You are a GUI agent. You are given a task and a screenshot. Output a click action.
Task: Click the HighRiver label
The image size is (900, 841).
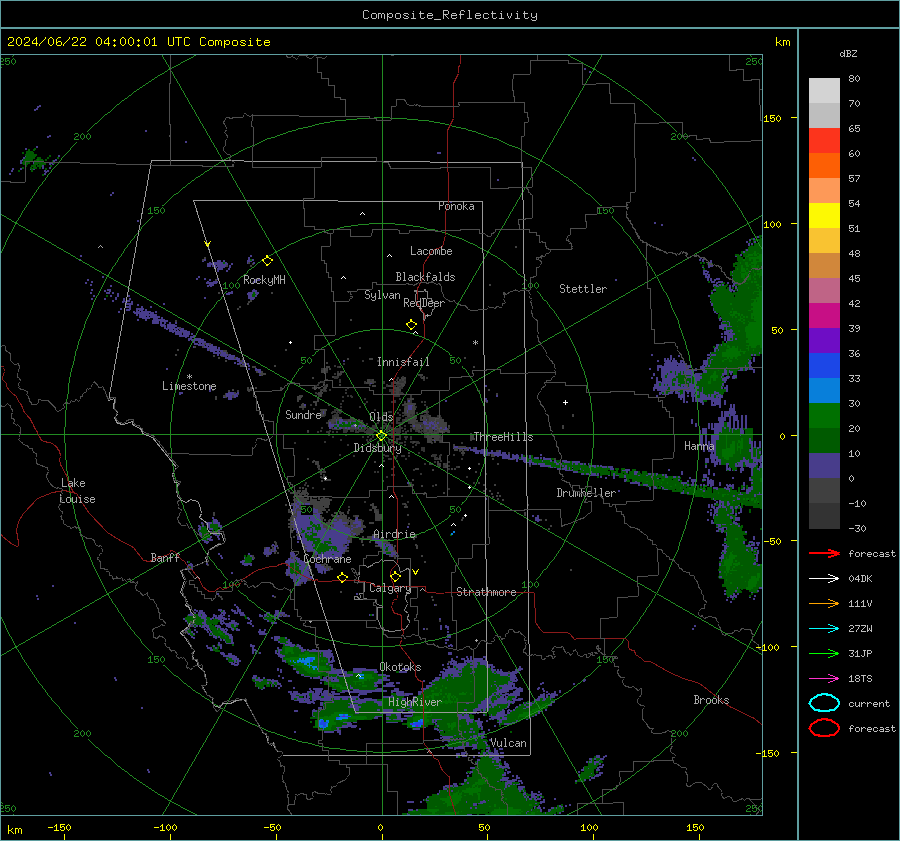pos(415,702)
